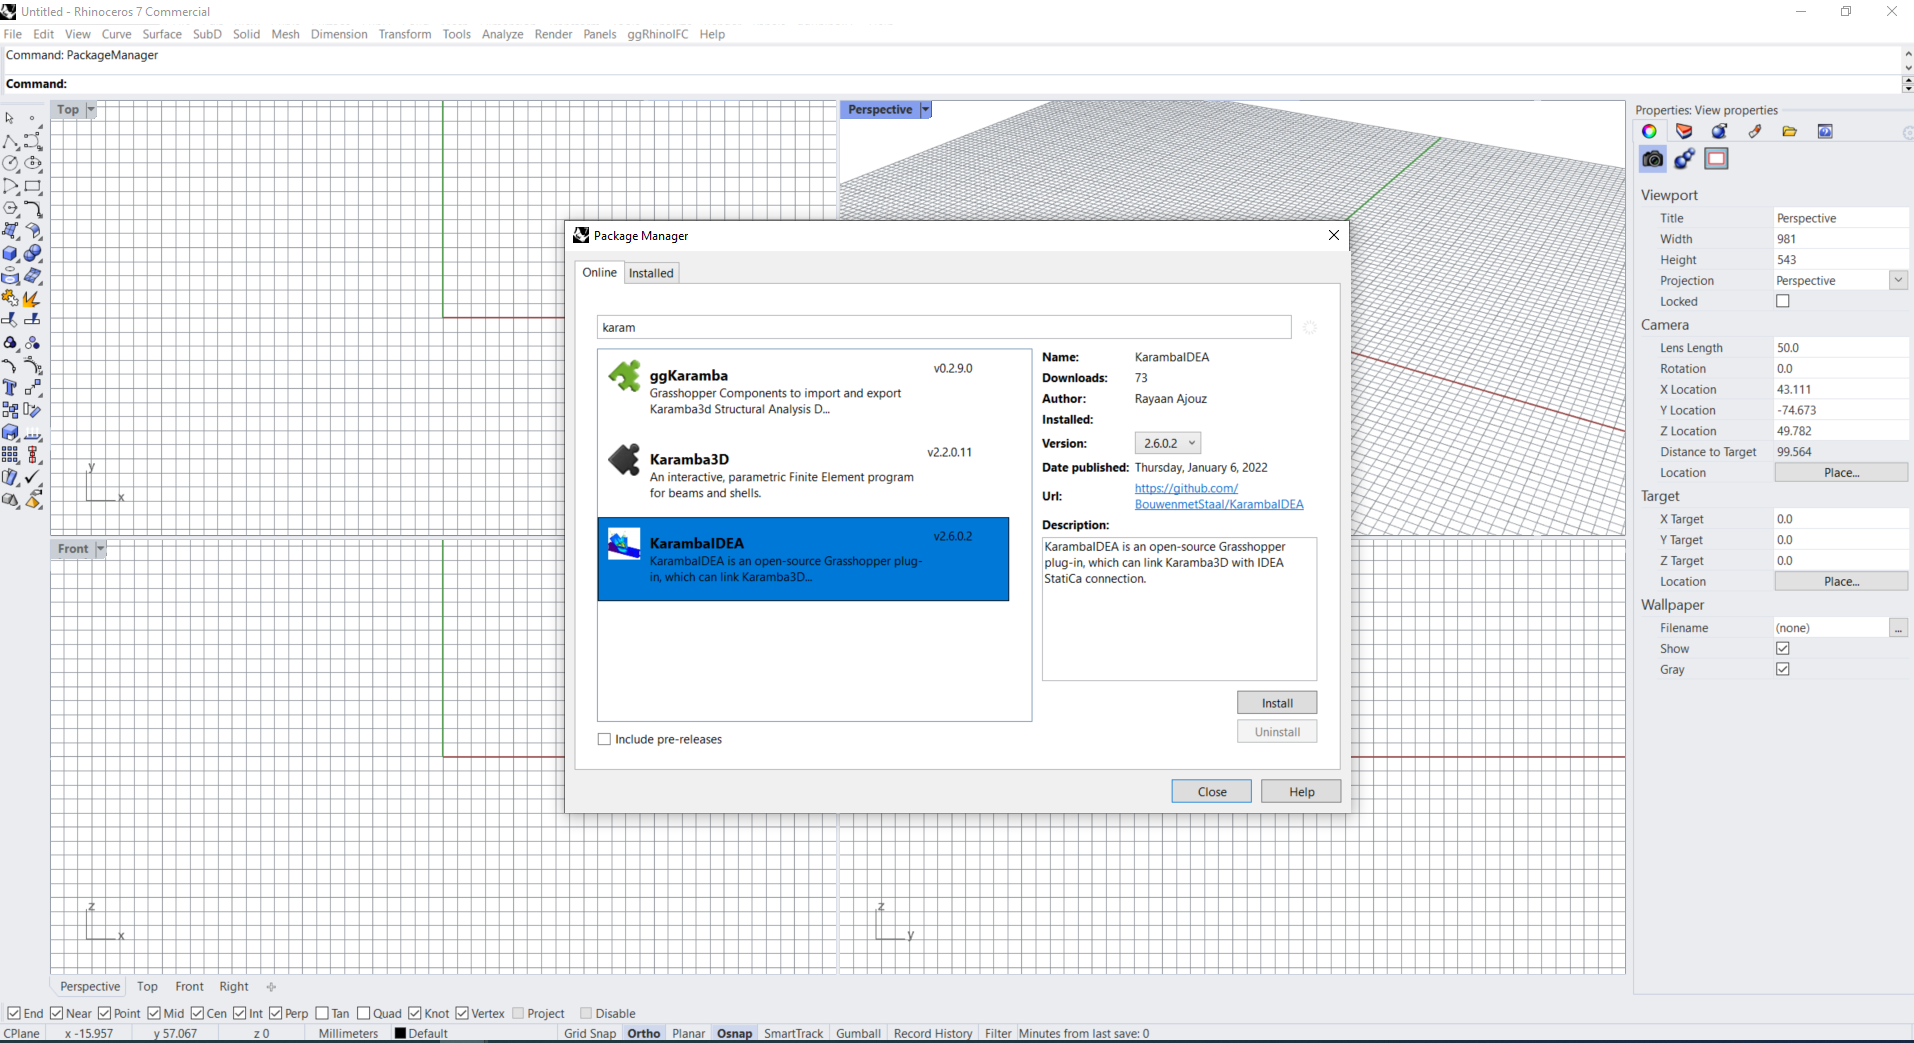This screenshot has width=1914, height=1043.
Task: Enable the Quad osnap checkbox
Action: click(x=364, y=1013)
